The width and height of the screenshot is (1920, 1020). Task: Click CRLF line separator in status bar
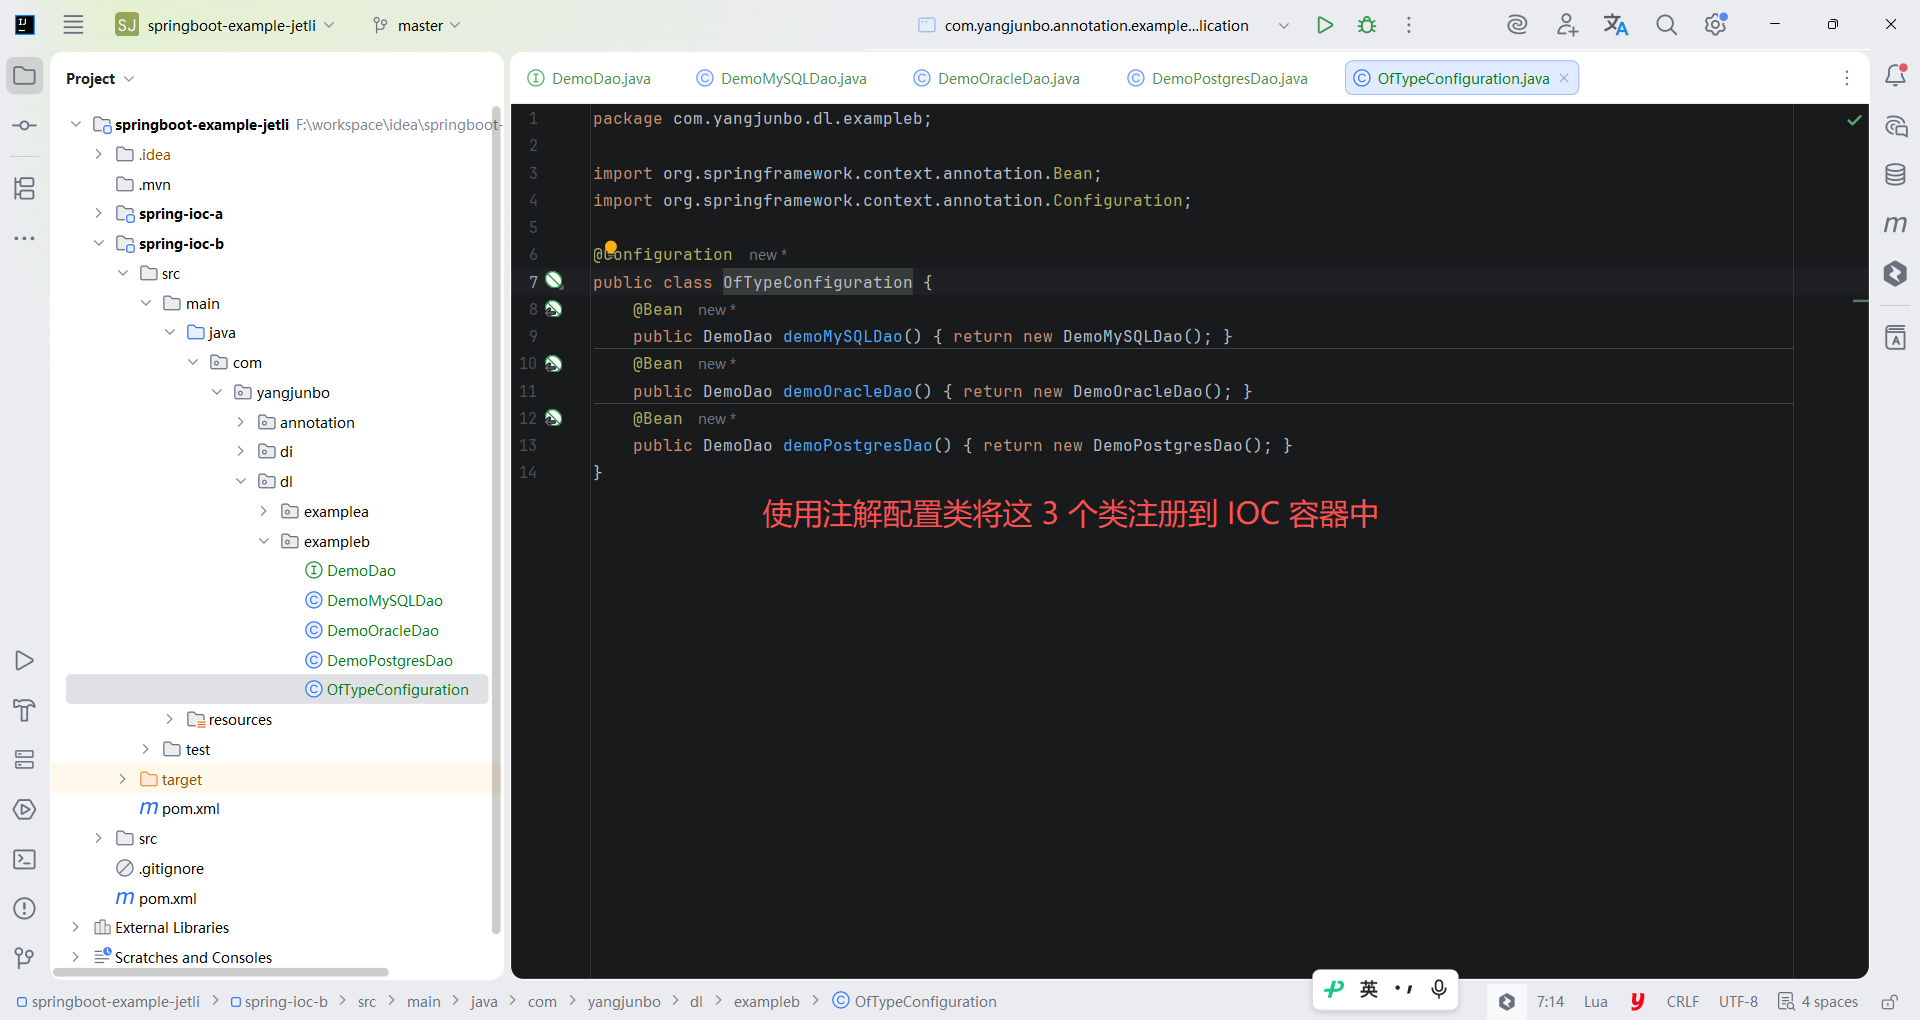(1683, 1002)
